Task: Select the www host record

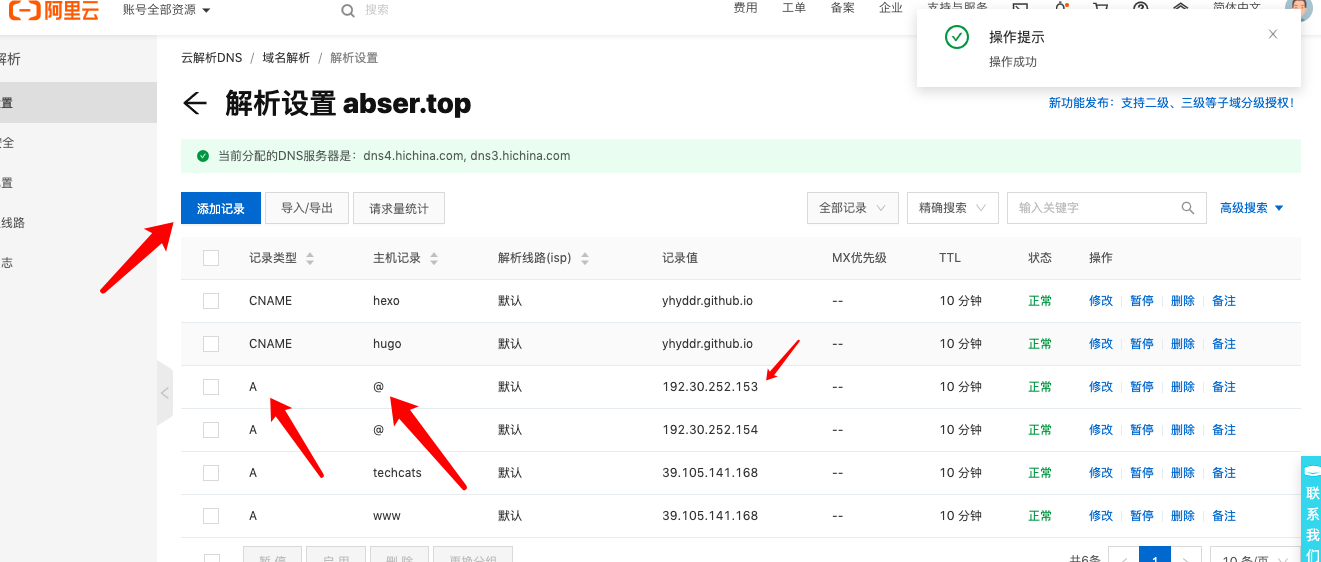Action: pyautogui.click(x=387, y=516)
